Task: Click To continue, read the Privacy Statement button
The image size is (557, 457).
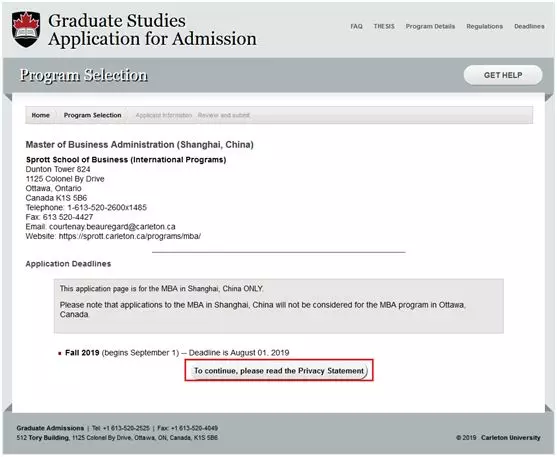Action: [x=279, y=371]
